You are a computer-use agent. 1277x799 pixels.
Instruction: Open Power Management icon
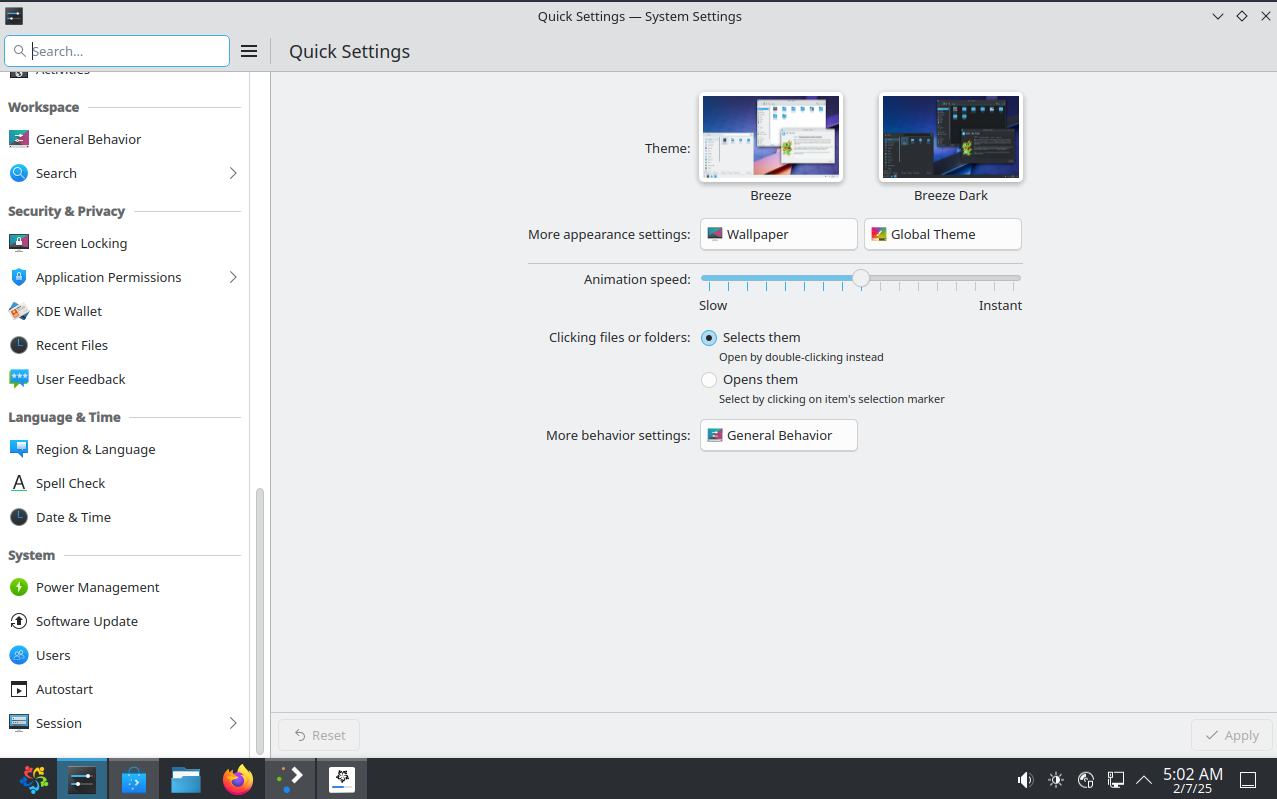click(19, 587)
